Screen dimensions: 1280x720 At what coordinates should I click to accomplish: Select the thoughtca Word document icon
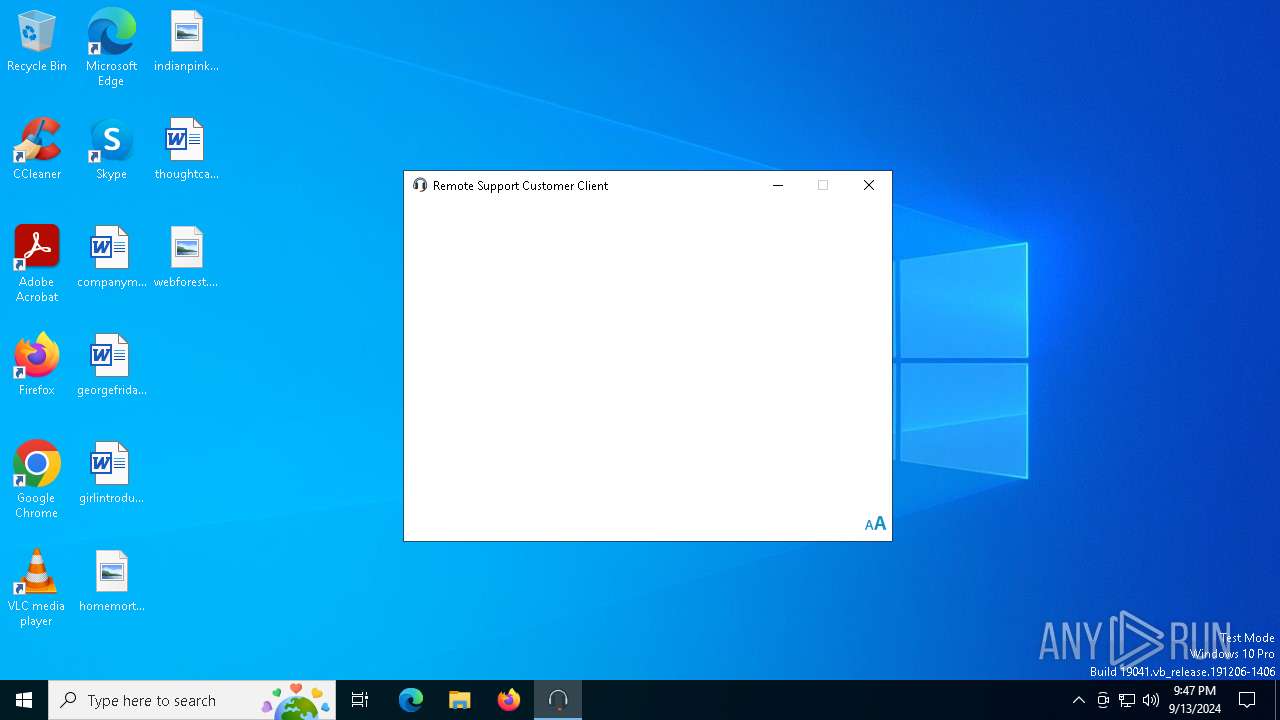[x=186, y=150]
